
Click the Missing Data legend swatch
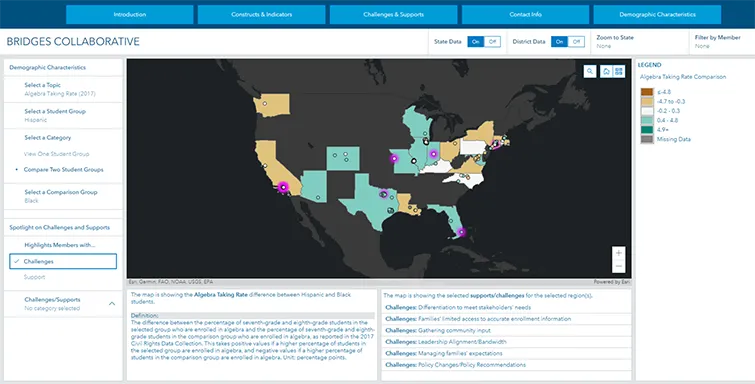647,139
